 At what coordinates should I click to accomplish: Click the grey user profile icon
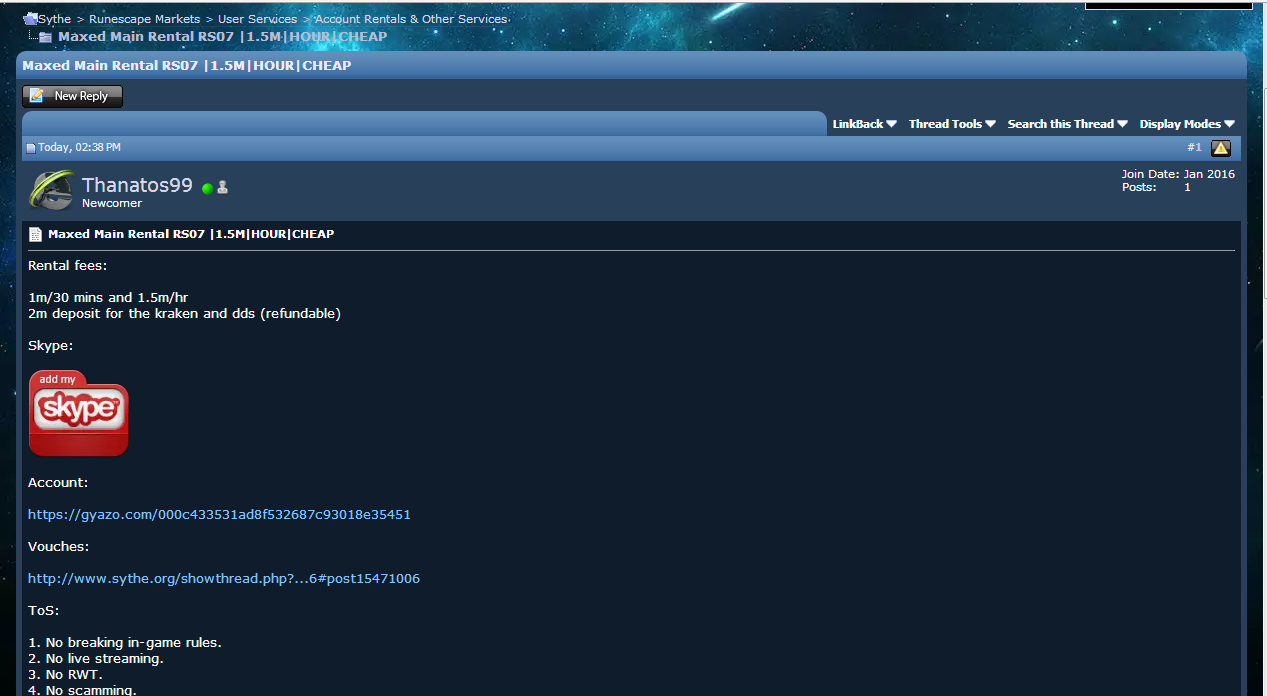click(x=222, y=187)
